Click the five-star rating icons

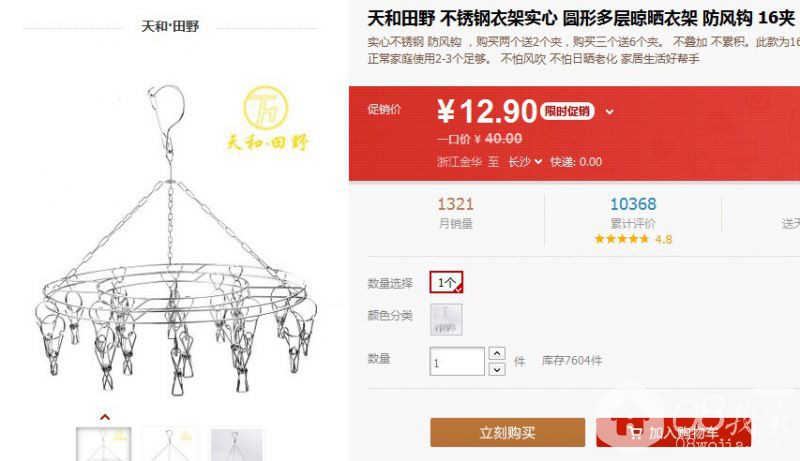[621, 239]
